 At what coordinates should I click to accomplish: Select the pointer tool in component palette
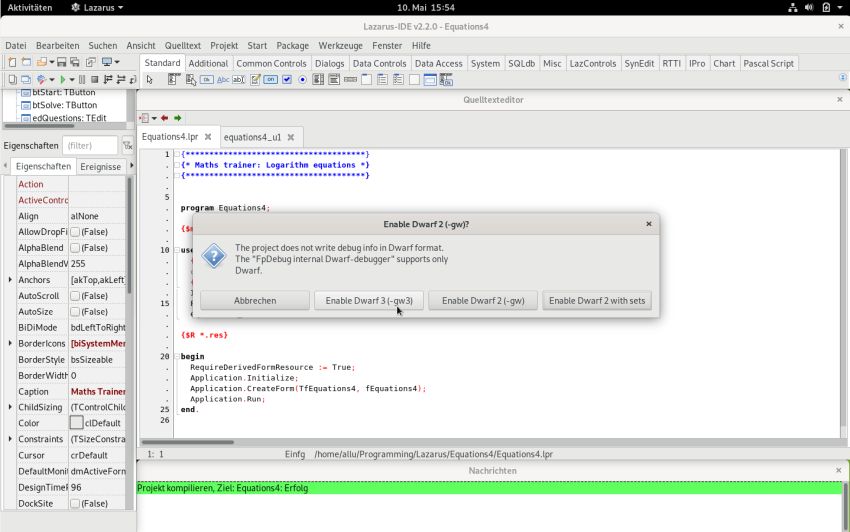(150, 80)
